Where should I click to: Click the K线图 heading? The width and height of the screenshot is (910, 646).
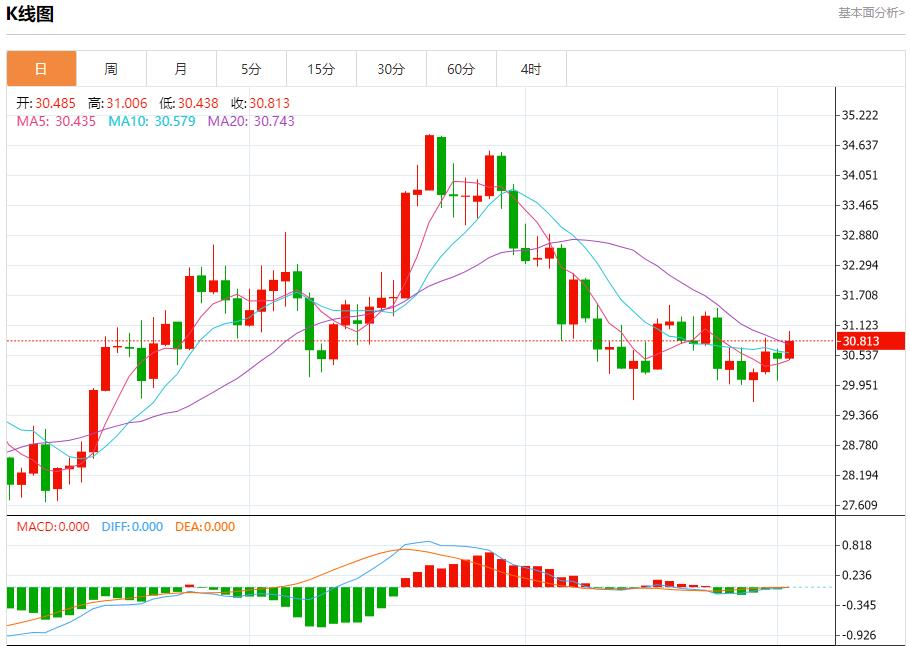[x=30, y=14]
